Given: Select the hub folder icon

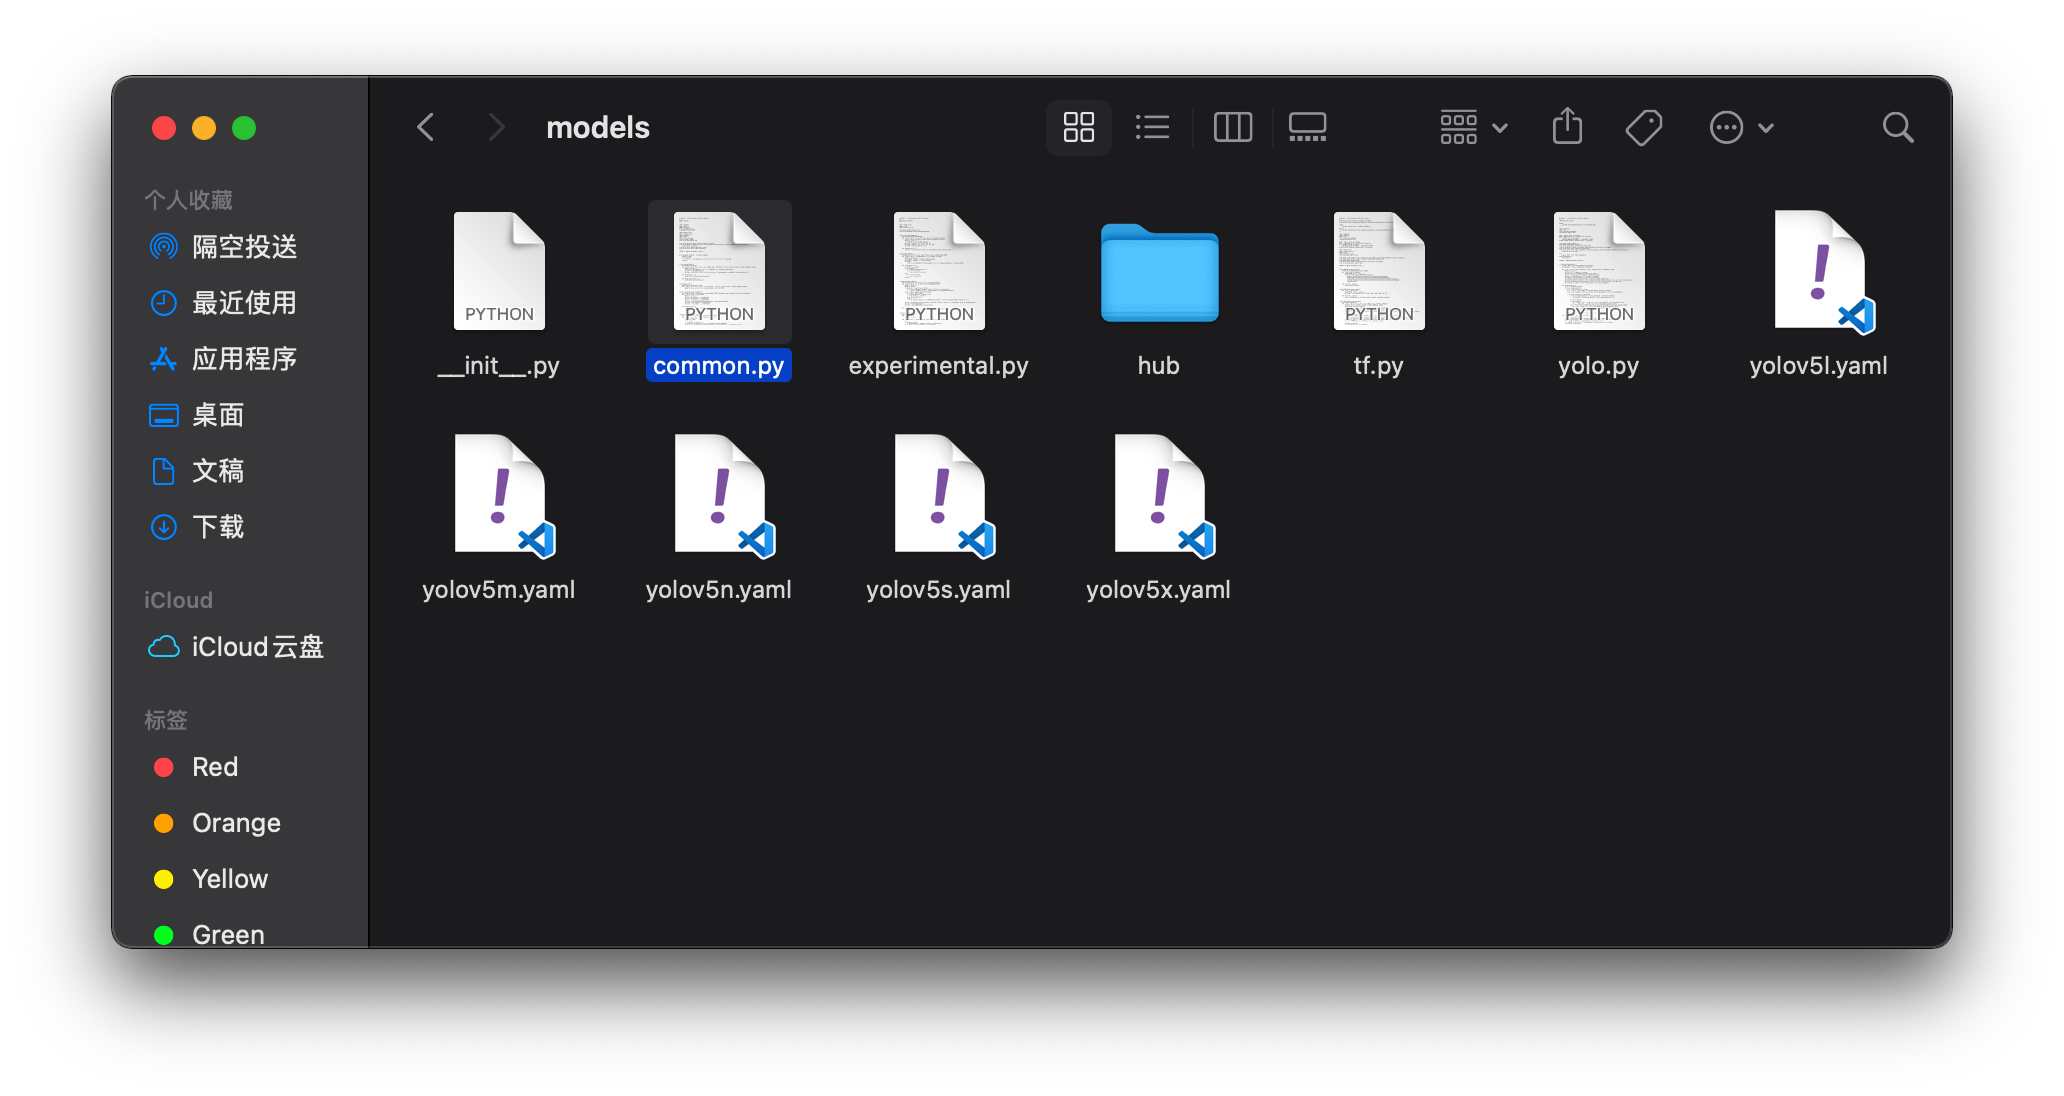Looking at the screenshot, I should [x=1159, y=272].
